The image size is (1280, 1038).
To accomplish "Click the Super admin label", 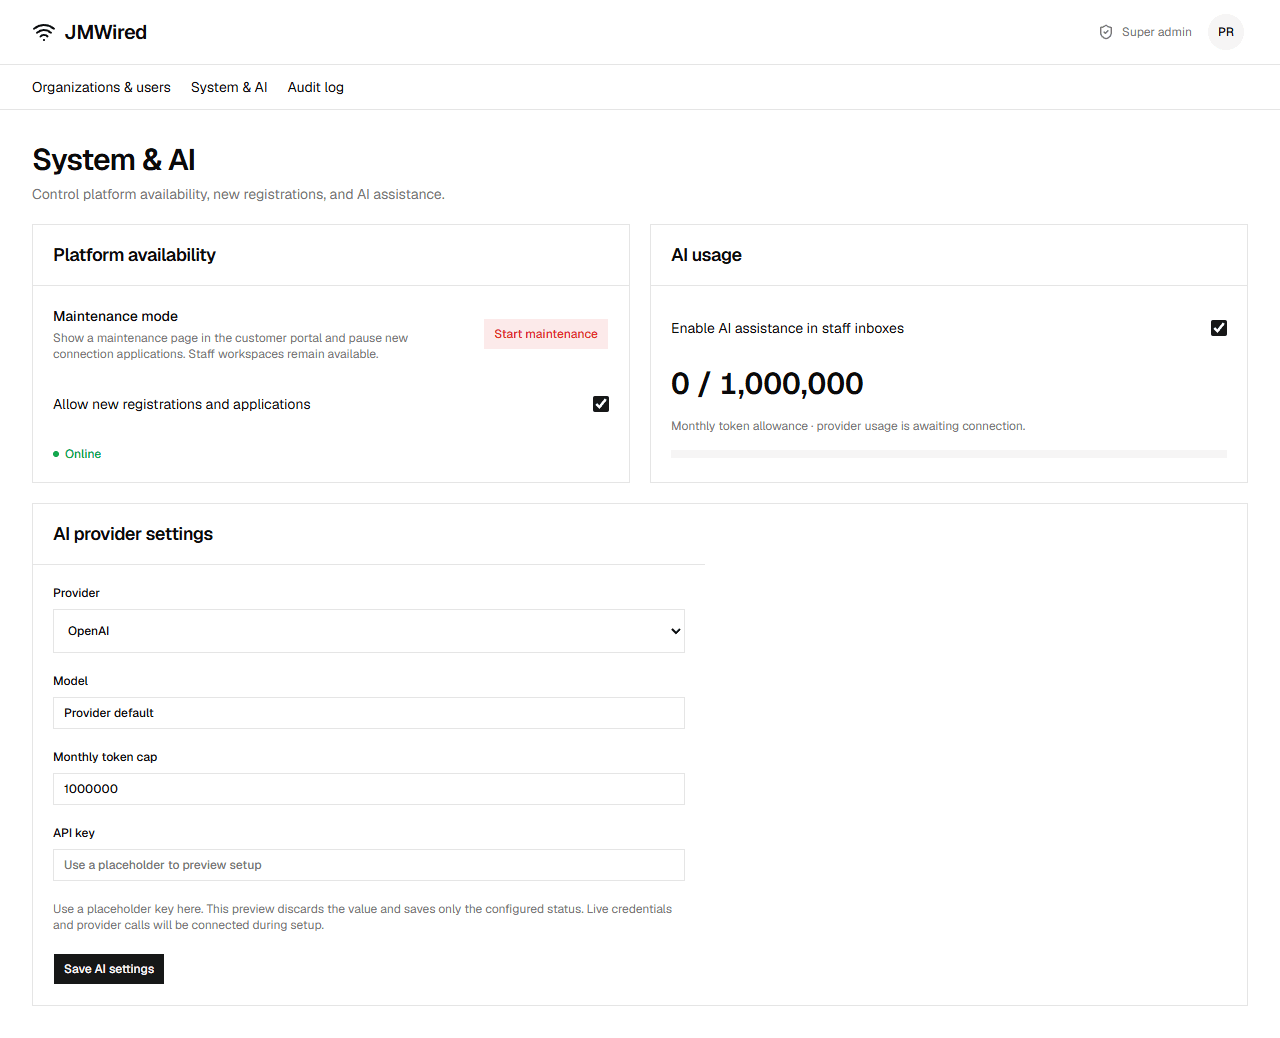I will (1157, 32).
